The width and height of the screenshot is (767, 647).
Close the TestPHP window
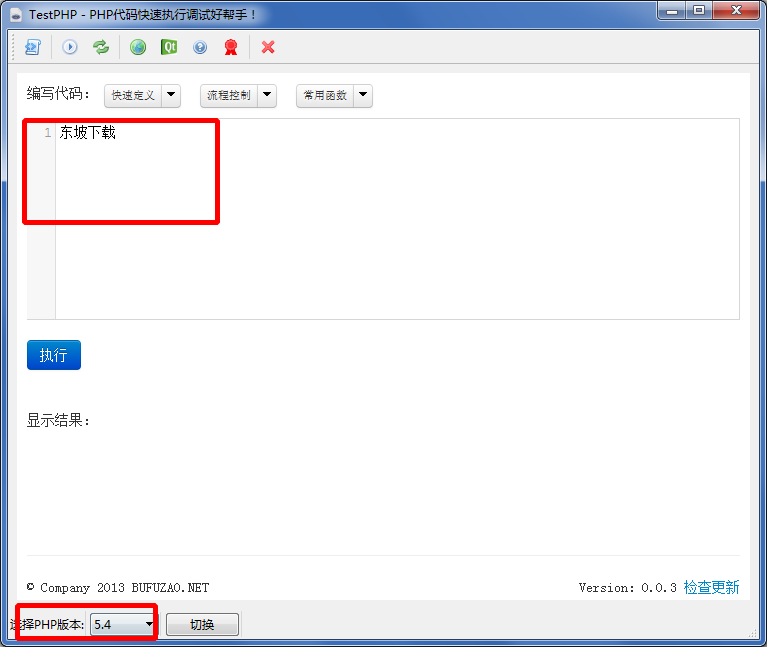click(736, 10)
